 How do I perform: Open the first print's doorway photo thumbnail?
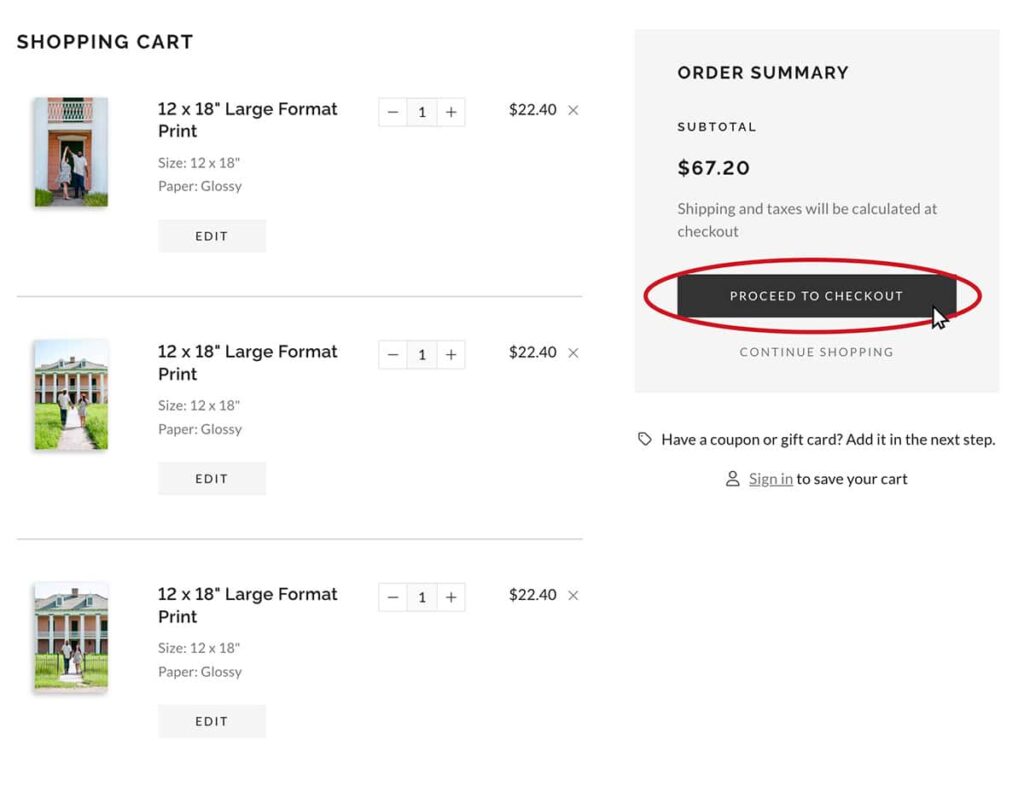point(70,150)
